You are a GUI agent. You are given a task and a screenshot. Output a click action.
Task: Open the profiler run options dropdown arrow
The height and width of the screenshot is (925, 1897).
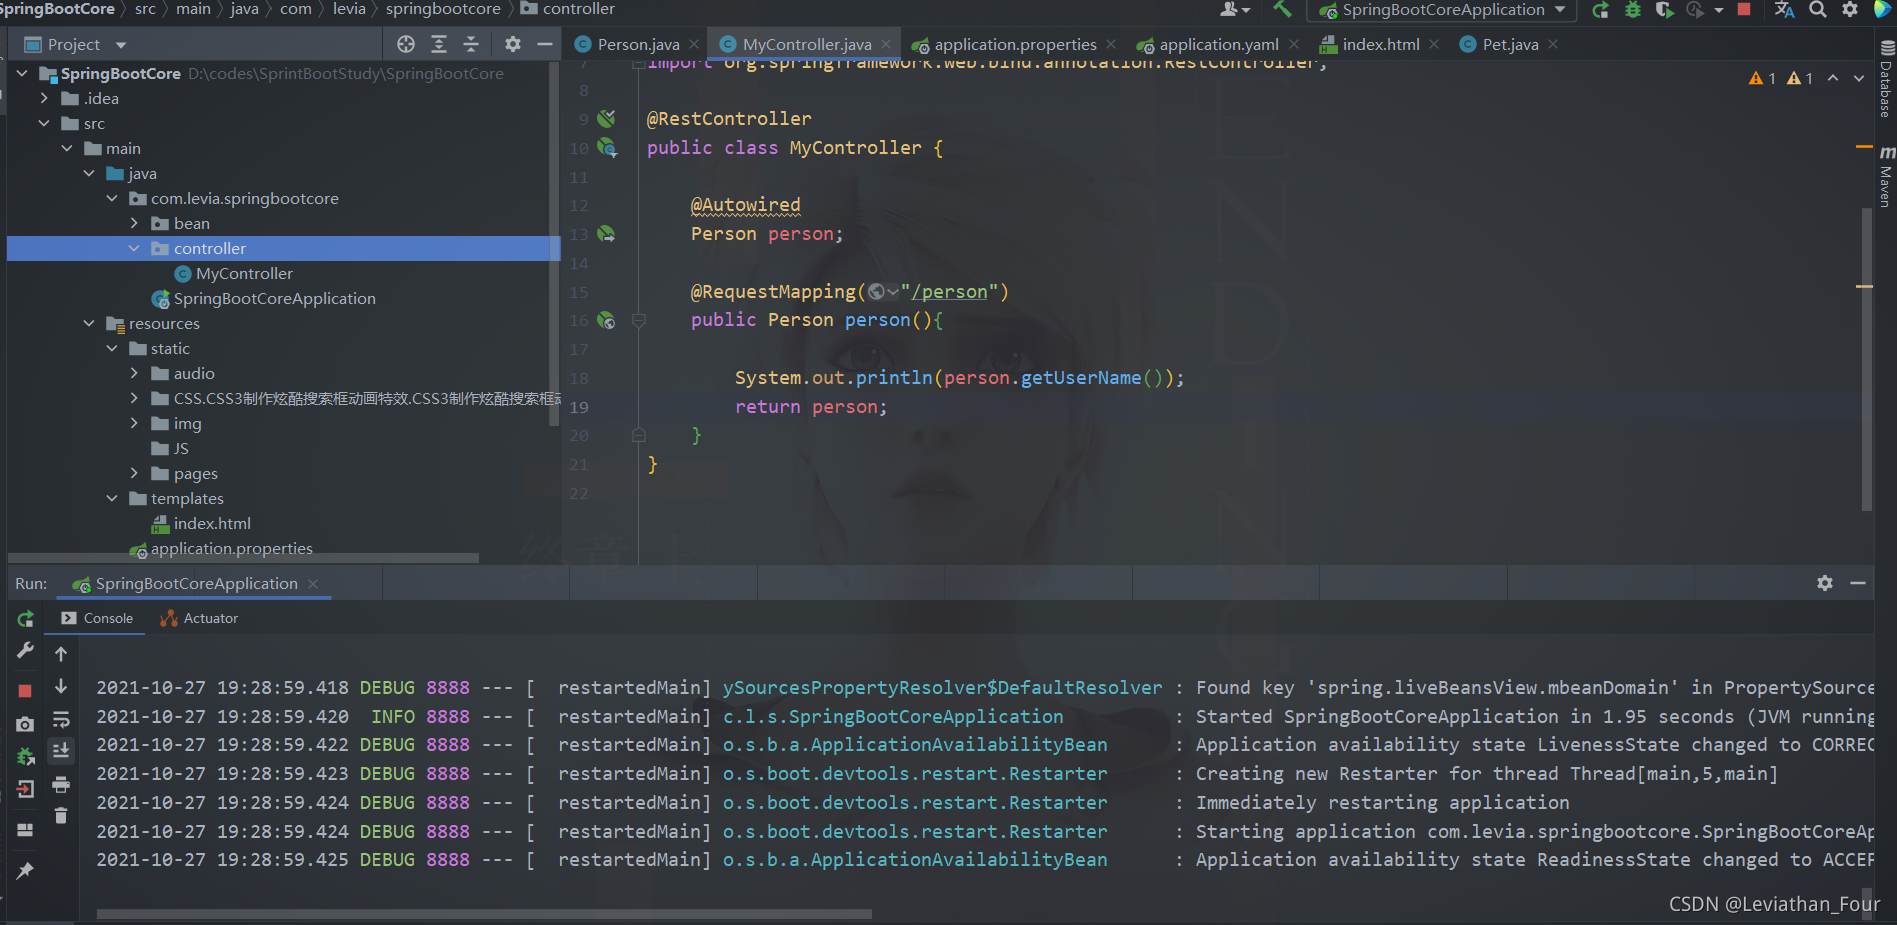pyautogui.click(x=1718, y=10)
